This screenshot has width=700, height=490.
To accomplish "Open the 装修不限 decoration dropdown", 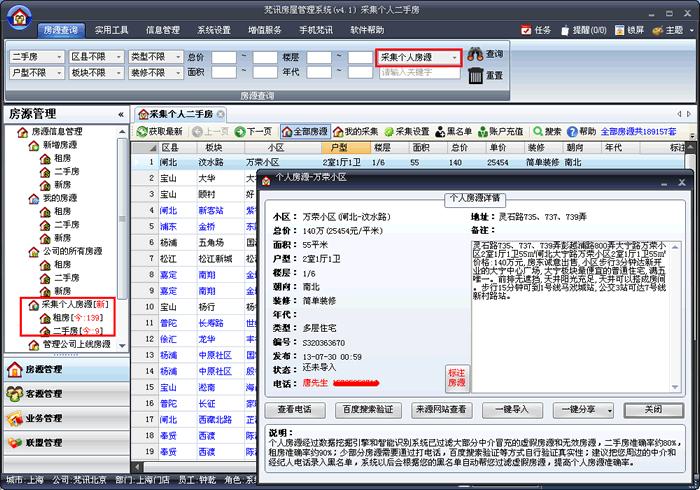I will click(x=156, y=73).
